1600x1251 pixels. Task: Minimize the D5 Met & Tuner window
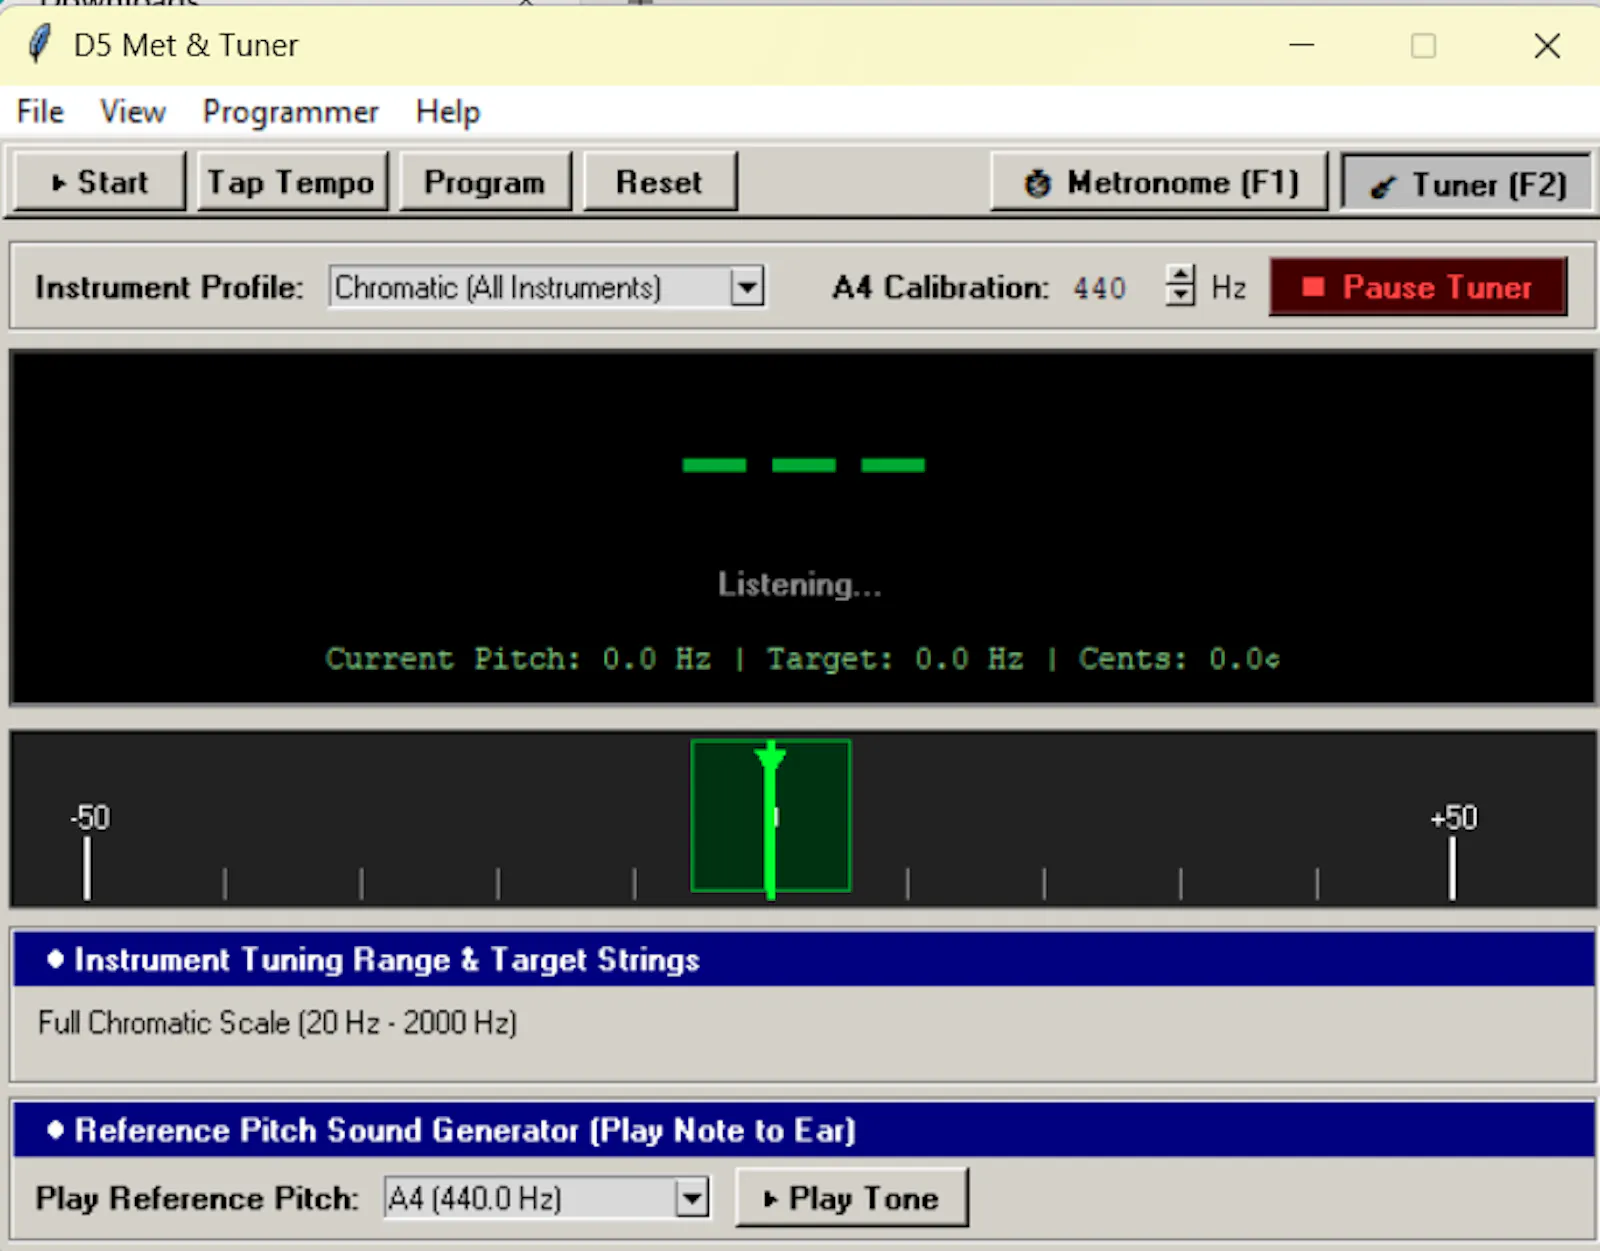point(1301,45)
